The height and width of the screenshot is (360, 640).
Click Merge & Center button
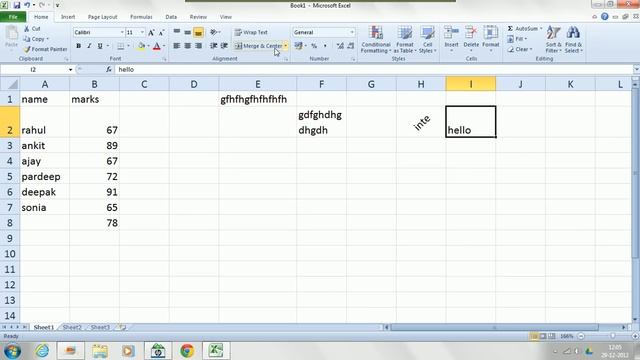258,46
